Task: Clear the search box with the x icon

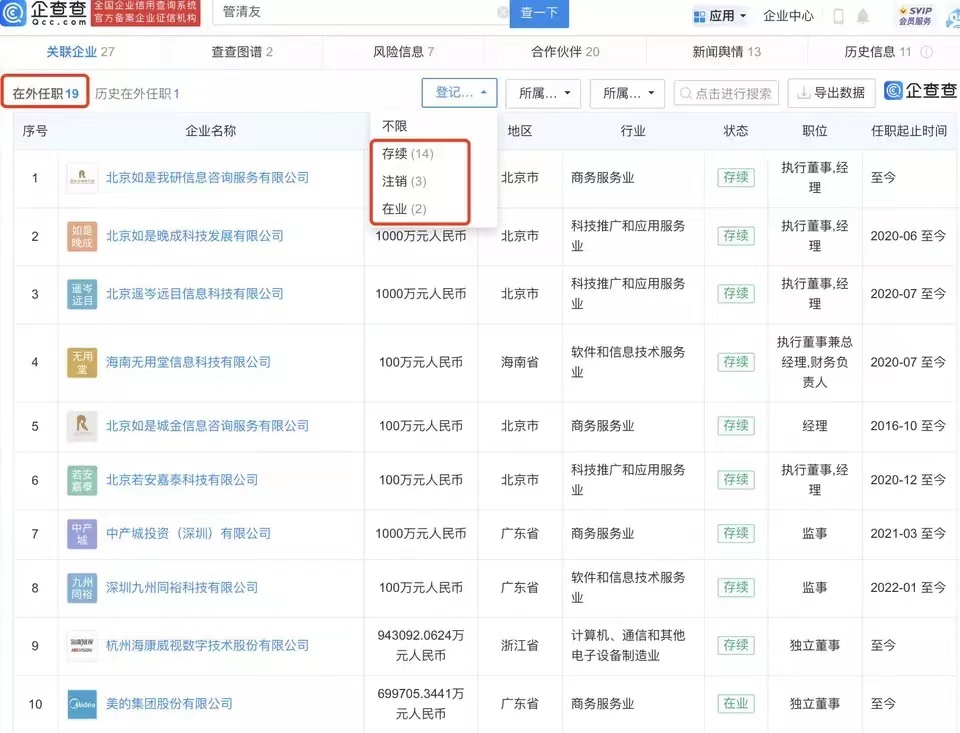Action: [503, 12]
